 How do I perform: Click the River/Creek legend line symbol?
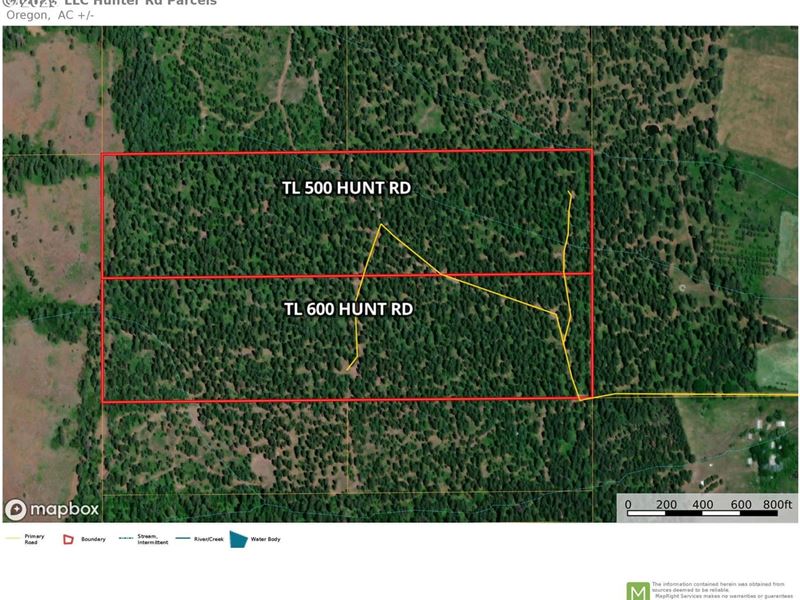pos(186,539)
